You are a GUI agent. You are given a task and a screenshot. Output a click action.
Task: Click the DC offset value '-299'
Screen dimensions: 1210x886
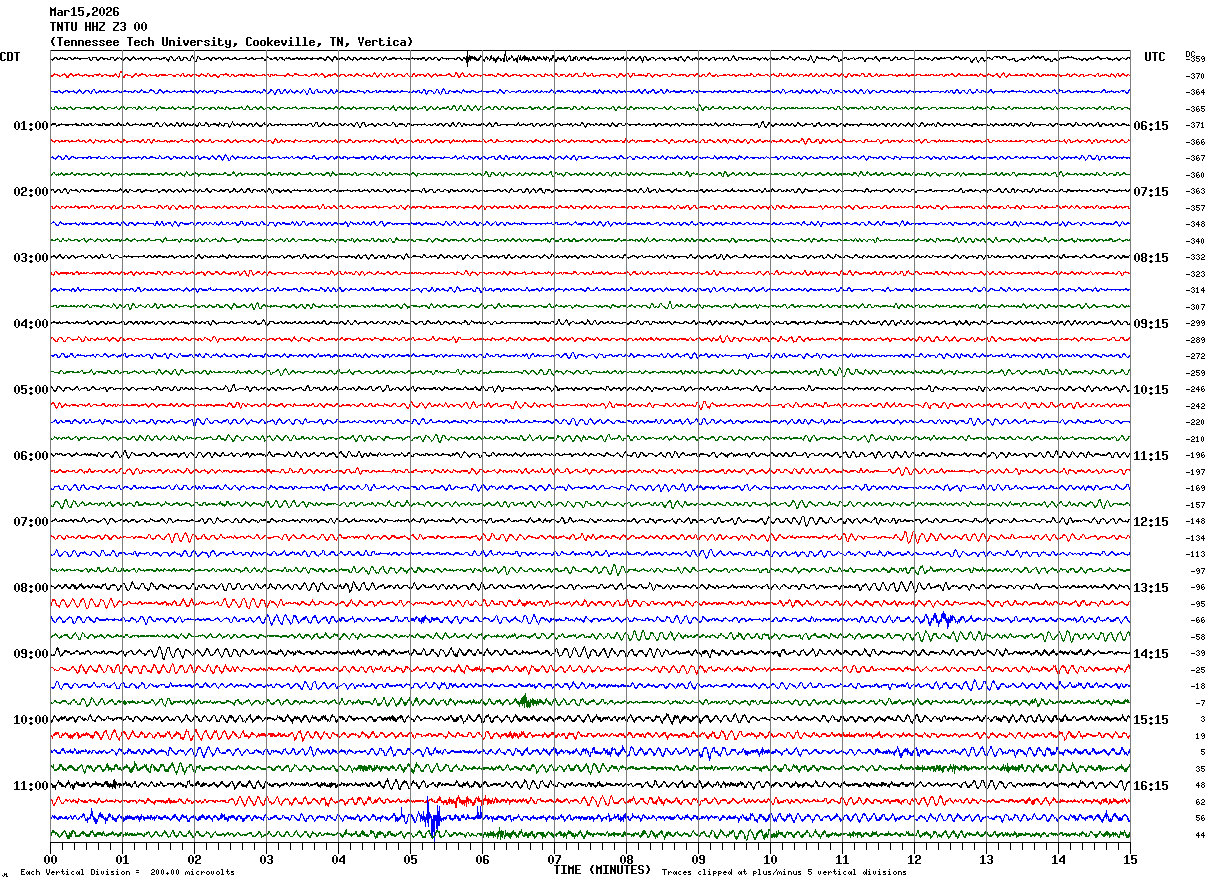point(1195,324)
